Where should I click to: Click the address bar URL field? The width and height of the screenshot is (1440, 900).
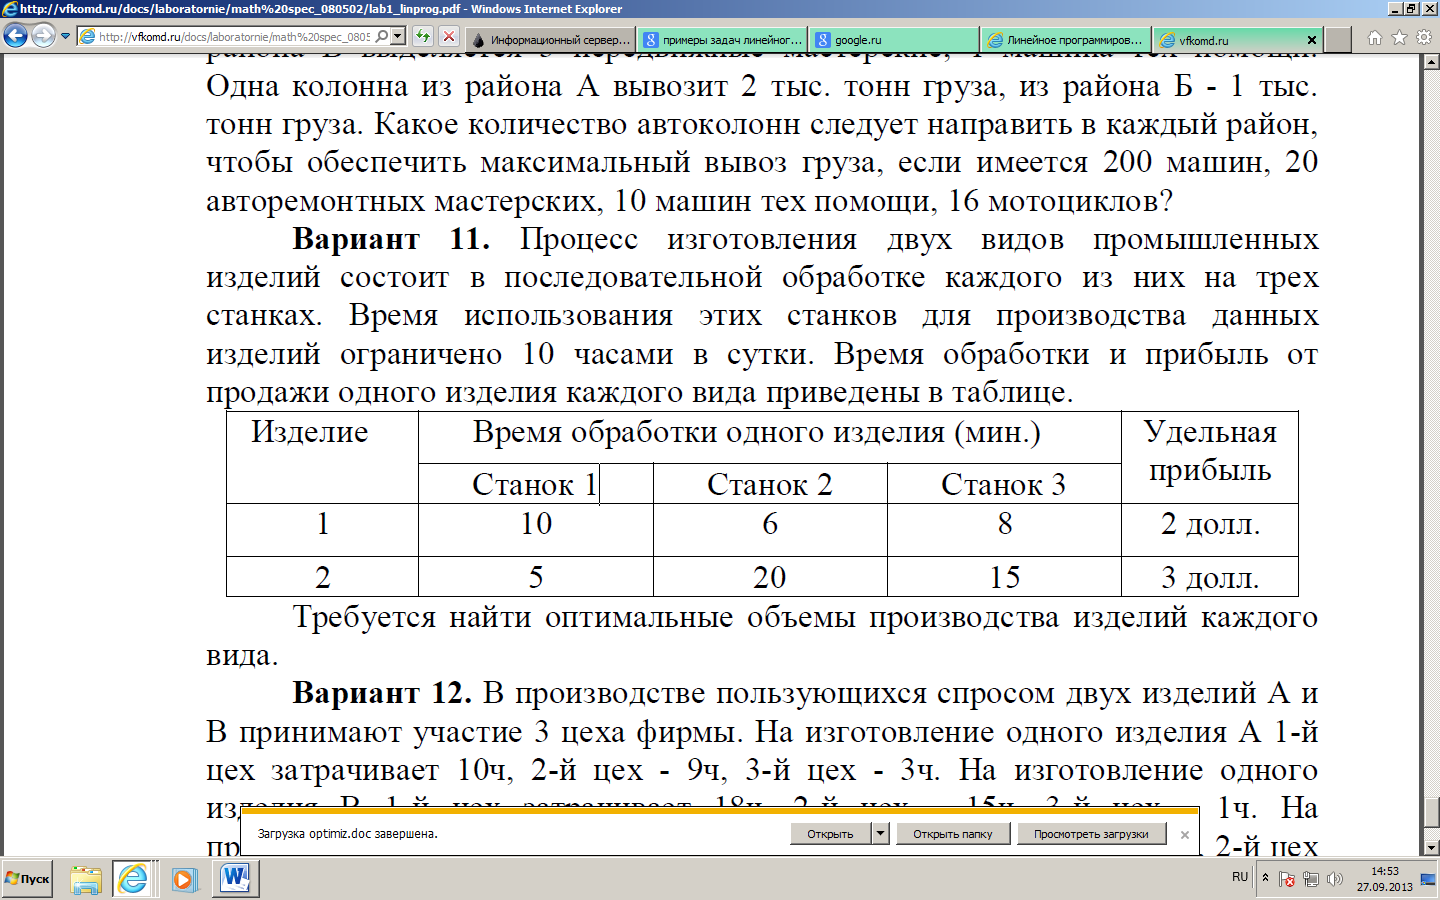click(x=234, y=37)
